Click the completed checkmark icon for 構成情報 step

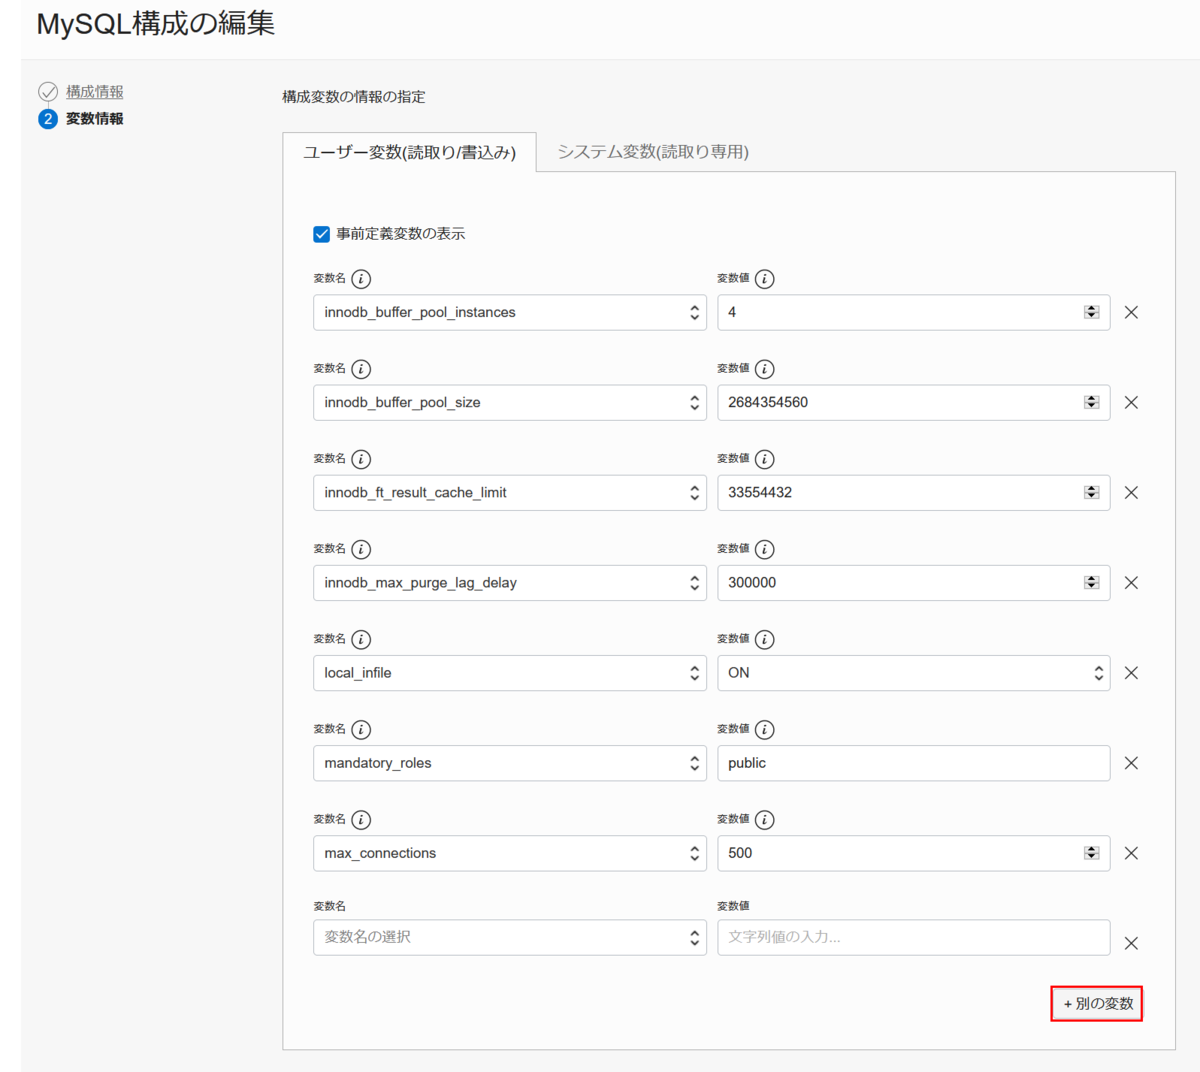48,92
